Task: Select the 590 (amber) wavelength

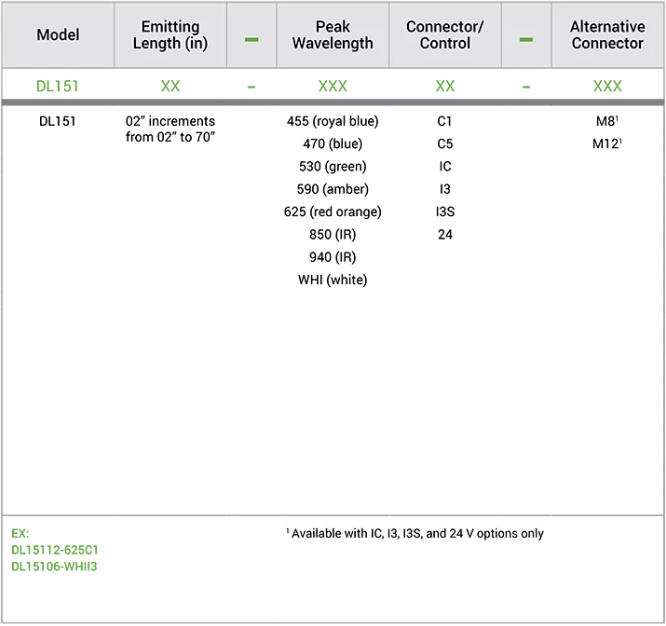Action: pyautogui.click(x=332, y=189)
